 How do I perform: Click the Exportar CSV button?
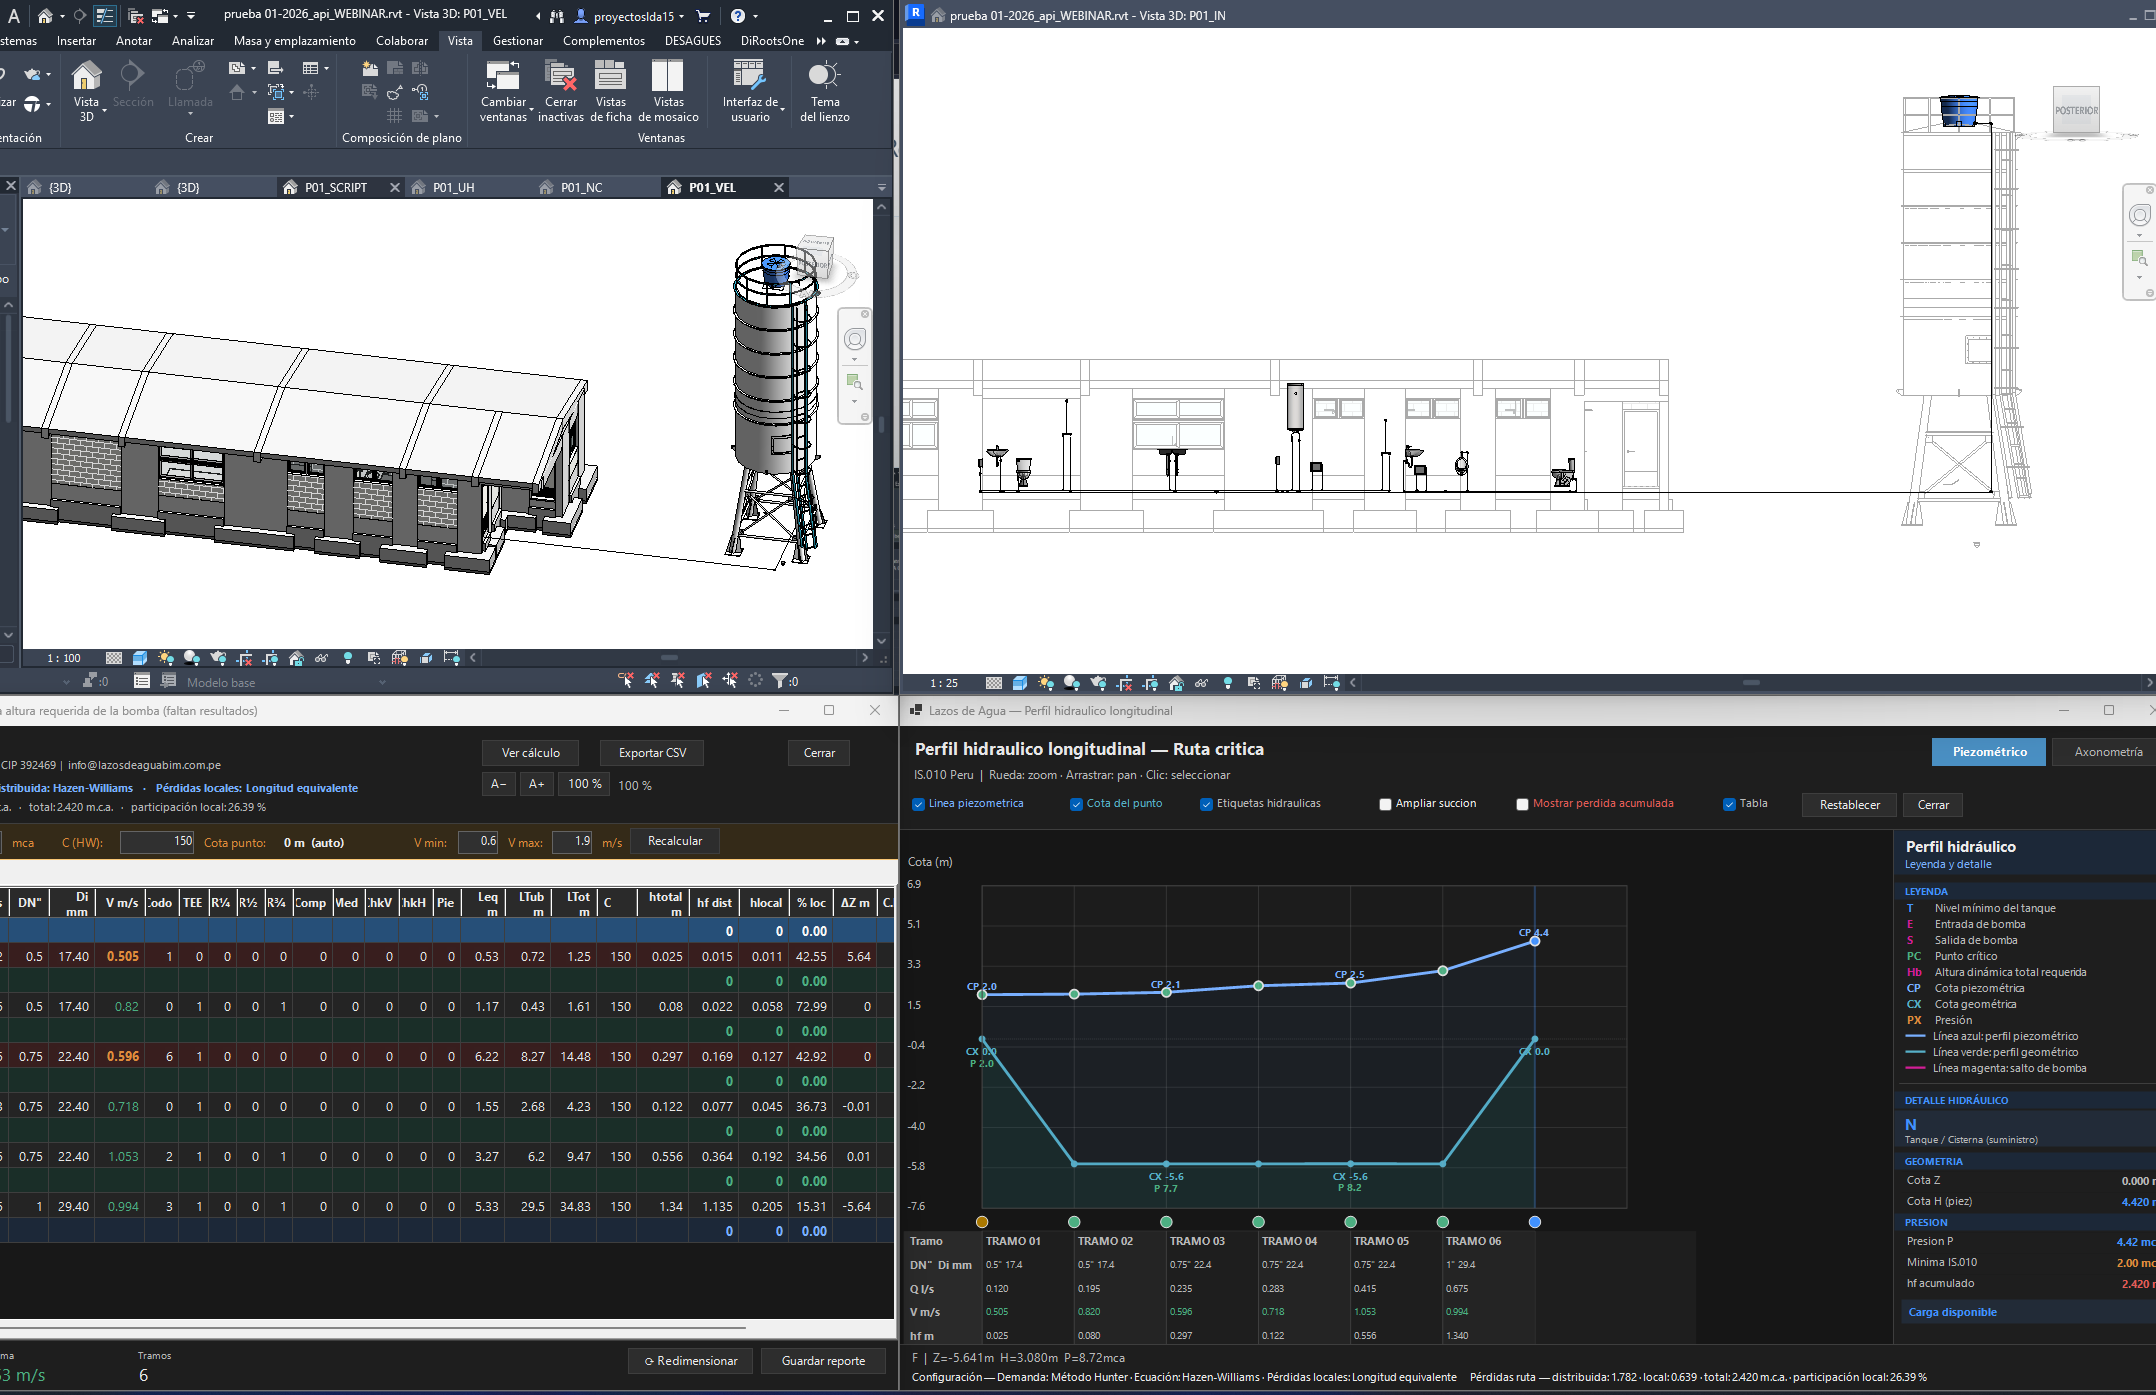point(652,753)
